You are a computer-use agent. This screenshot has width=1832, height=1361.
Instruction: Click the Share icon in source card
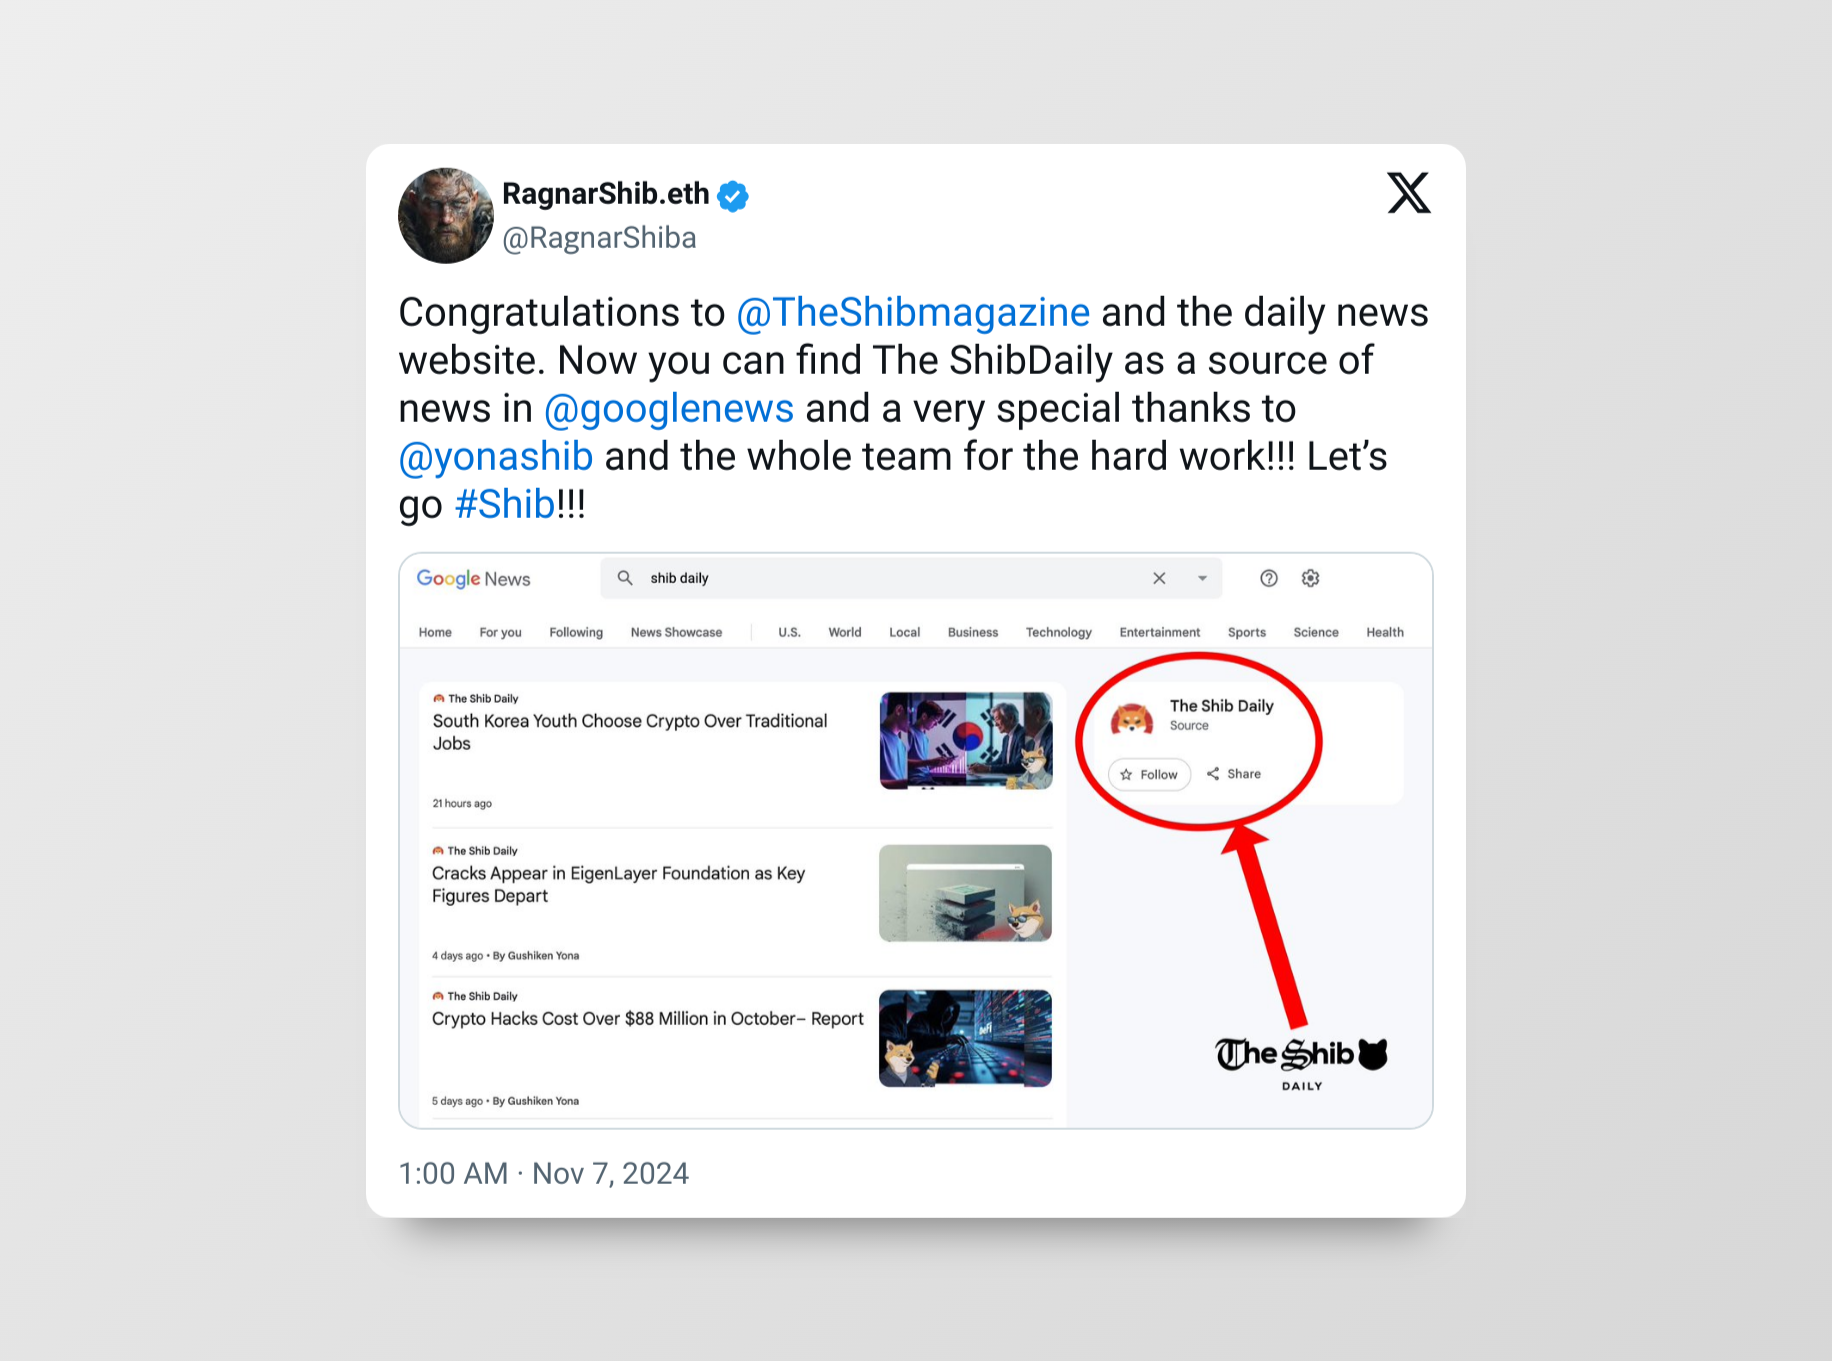tap(1213, 773)
